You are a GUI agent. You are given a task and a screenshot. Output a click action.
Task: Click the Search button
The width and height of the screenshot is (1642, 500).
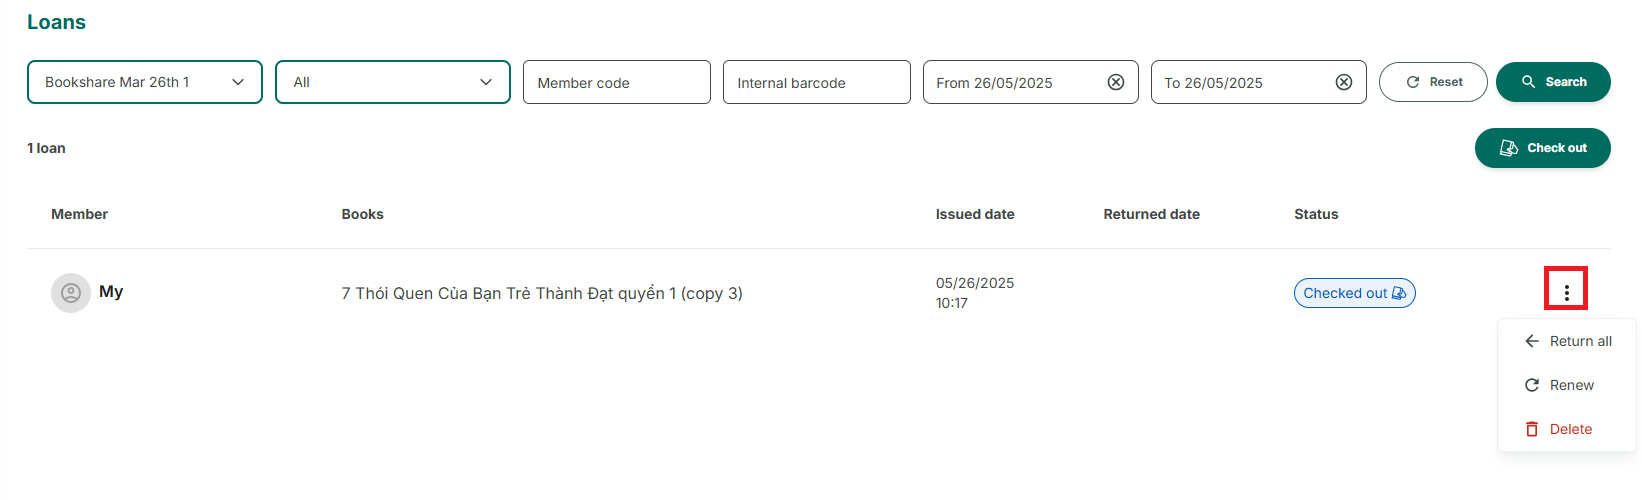pyautogui.click(x=1553, y=82)
